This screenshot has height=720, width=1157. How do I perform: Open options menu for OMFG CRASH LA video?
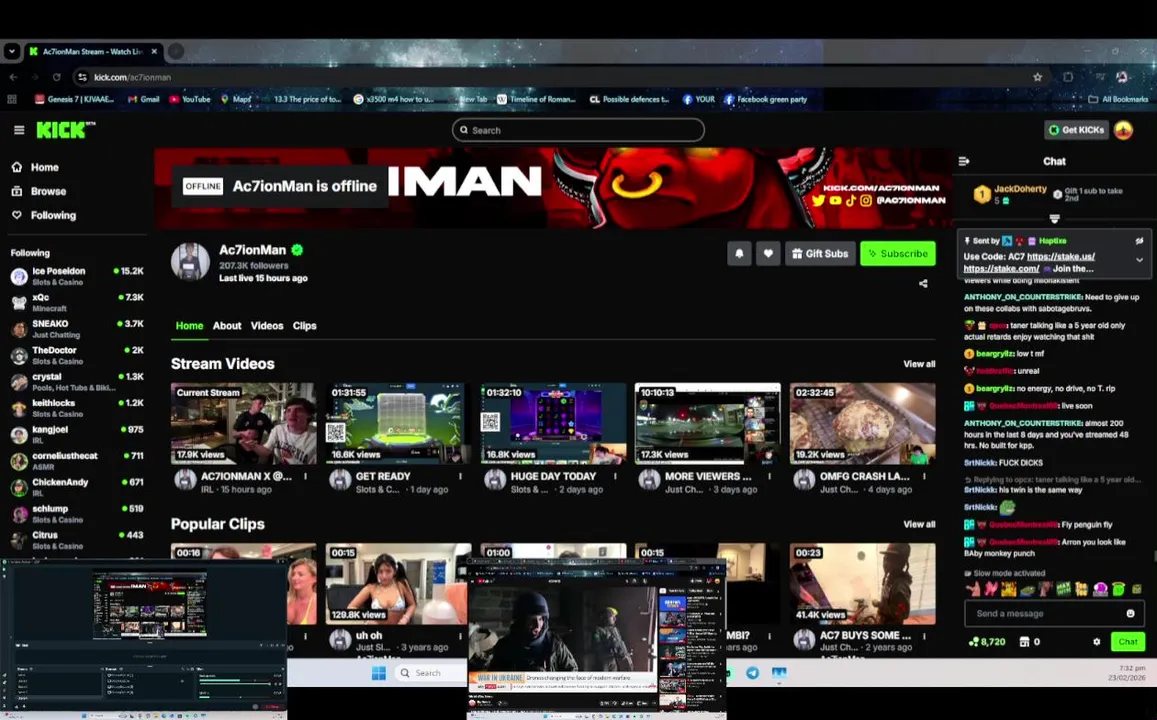point(925,477)
